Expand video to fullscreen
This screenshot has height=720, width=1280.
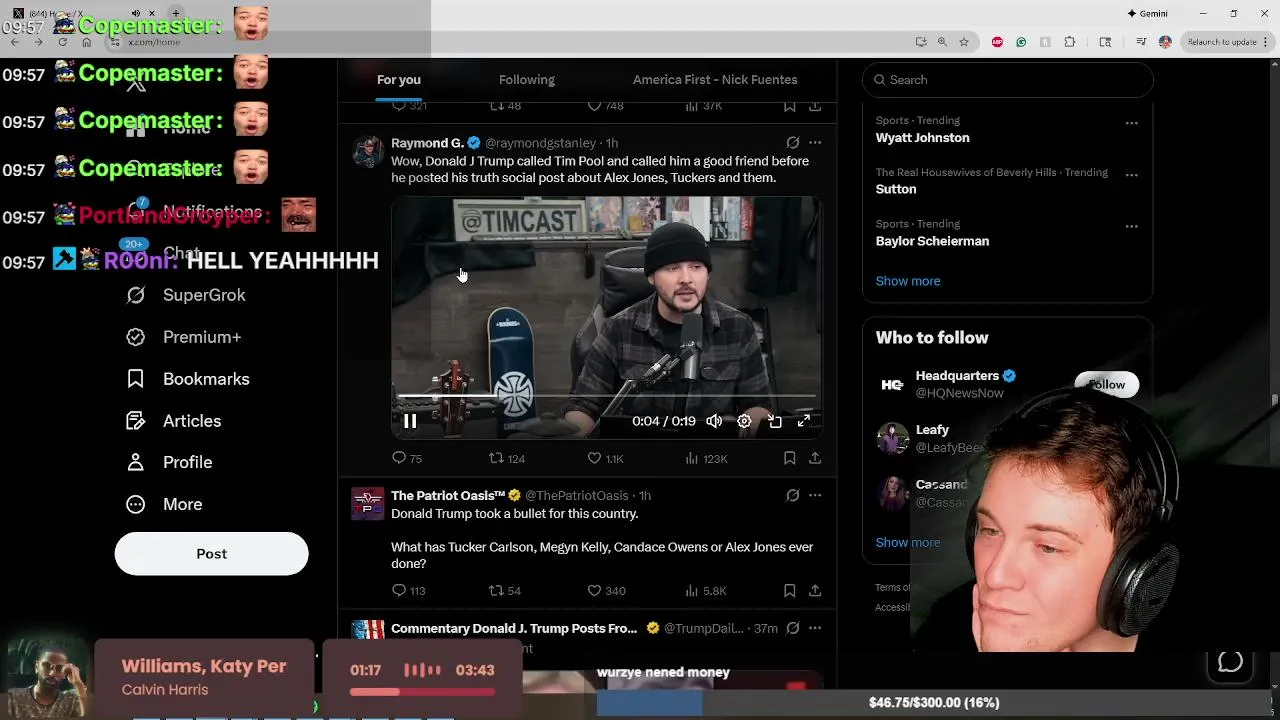tap(804, 421)
